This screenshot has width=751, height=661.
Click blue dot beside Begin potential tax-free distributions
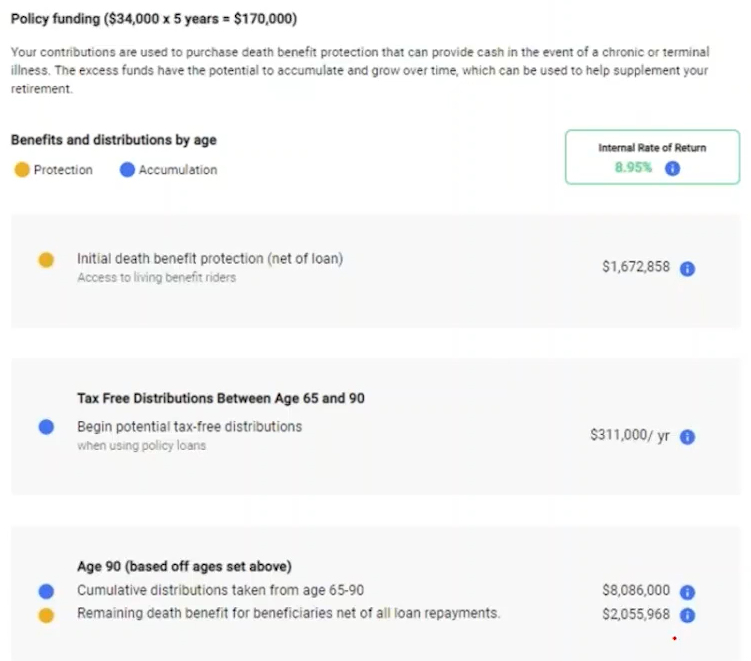(x=46, y=427)
